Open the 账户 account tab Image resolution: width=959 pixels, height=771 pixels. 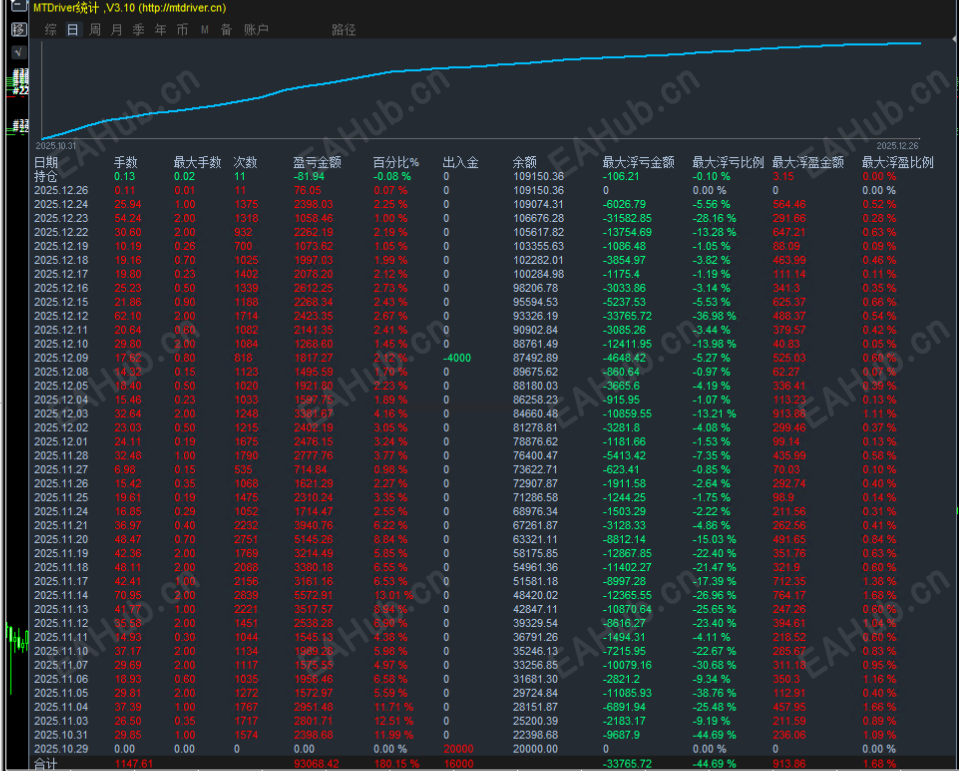[256, 29]
